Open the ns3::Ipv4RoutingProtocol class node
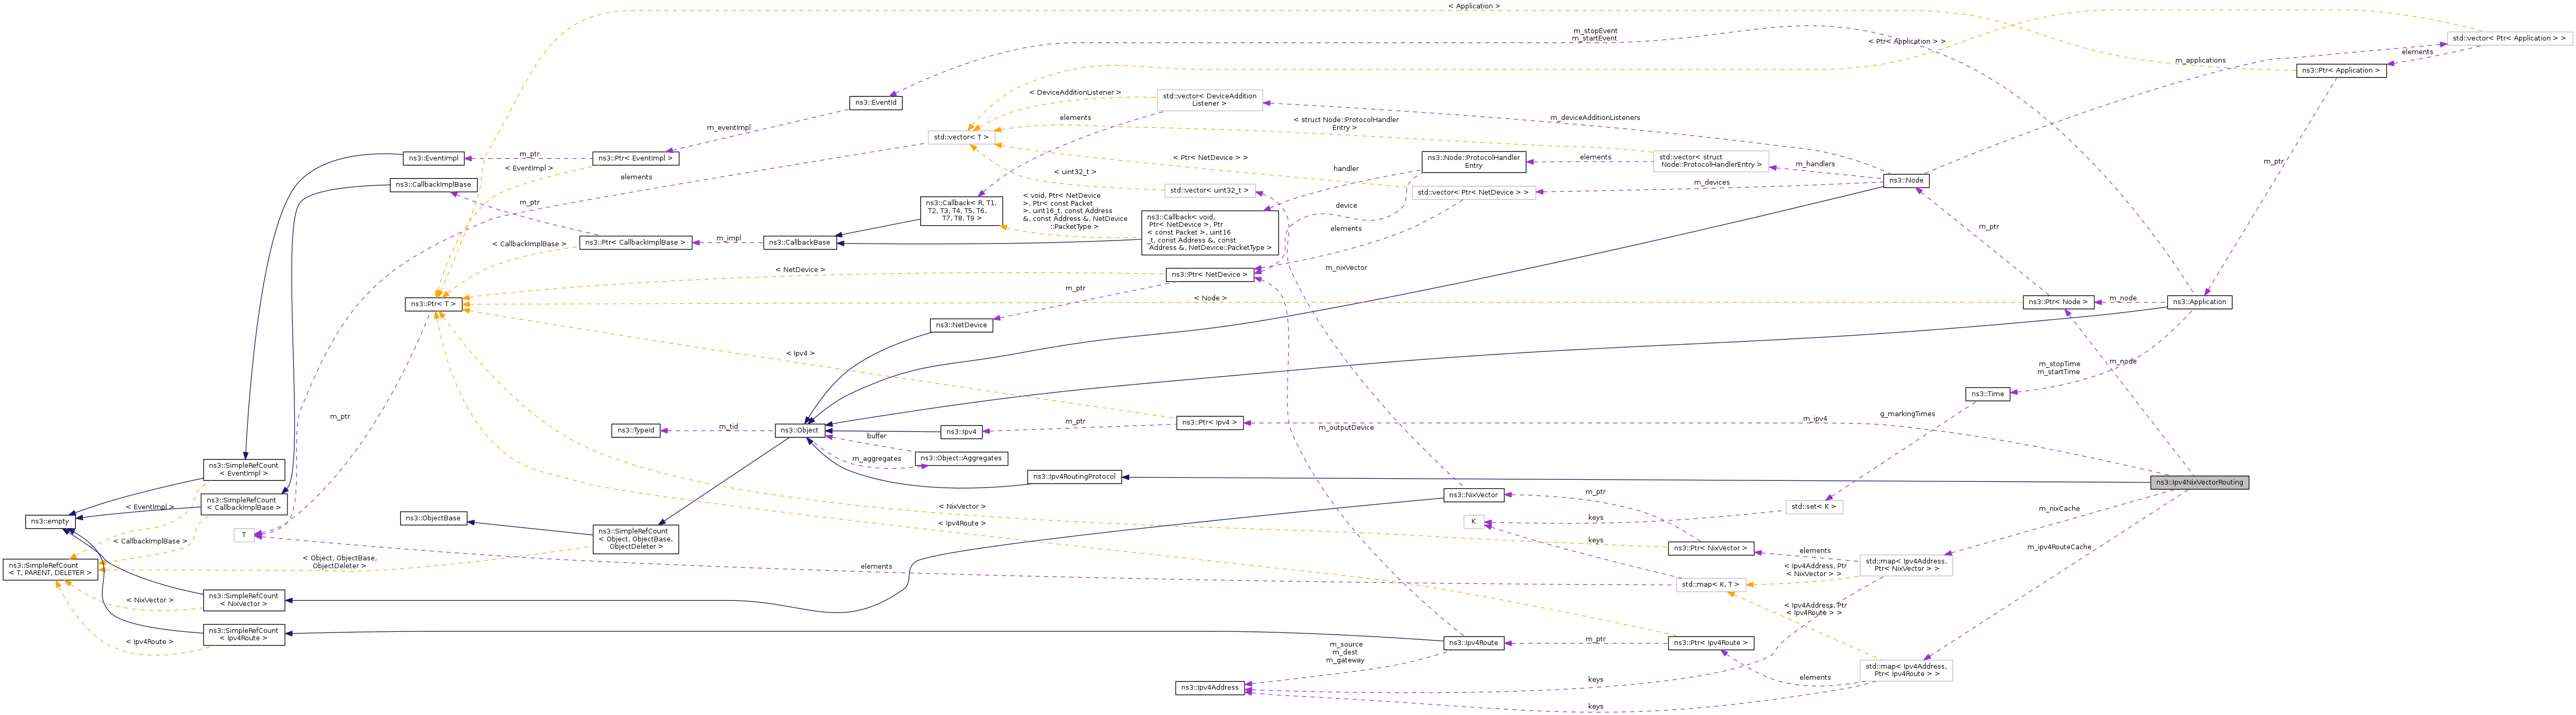 pyautogui.click(x=1075, y=477)
